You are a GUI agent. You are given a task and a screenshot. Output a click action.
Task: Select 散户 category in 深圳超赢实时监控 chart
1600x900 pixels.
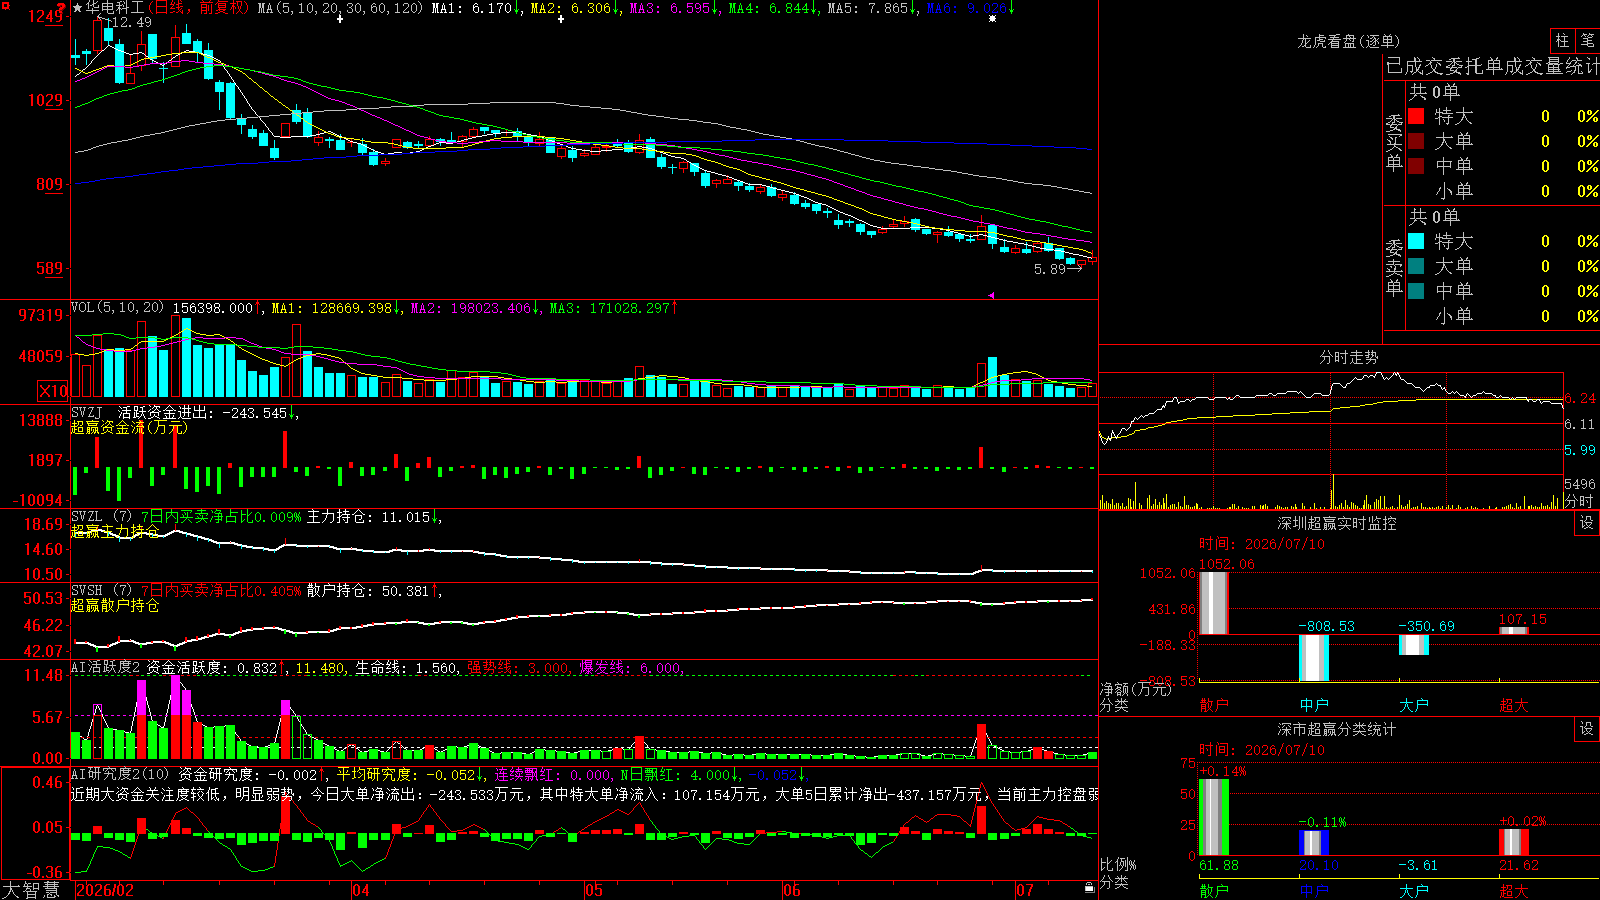point(1214,705)
